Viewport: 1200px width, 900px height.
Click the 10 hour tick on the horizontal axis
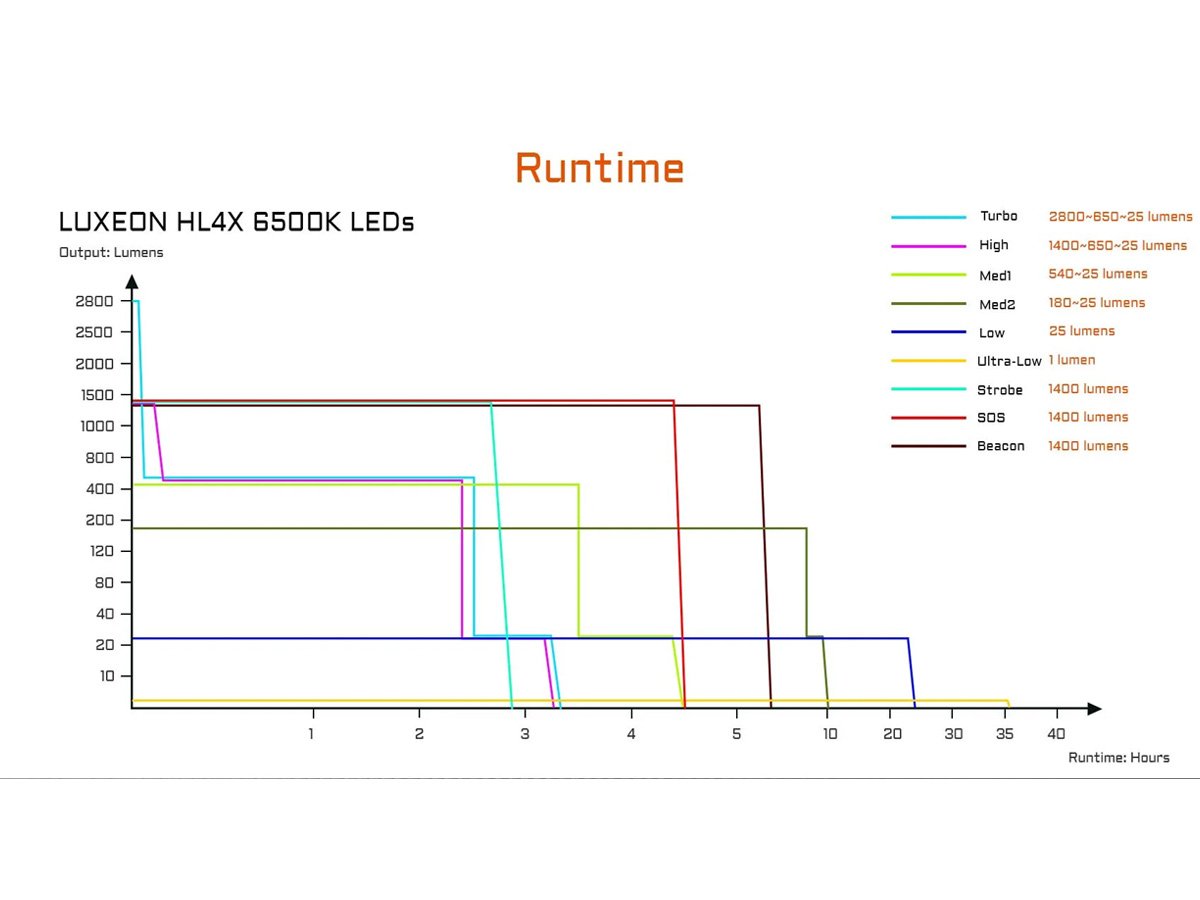(830, 734)
